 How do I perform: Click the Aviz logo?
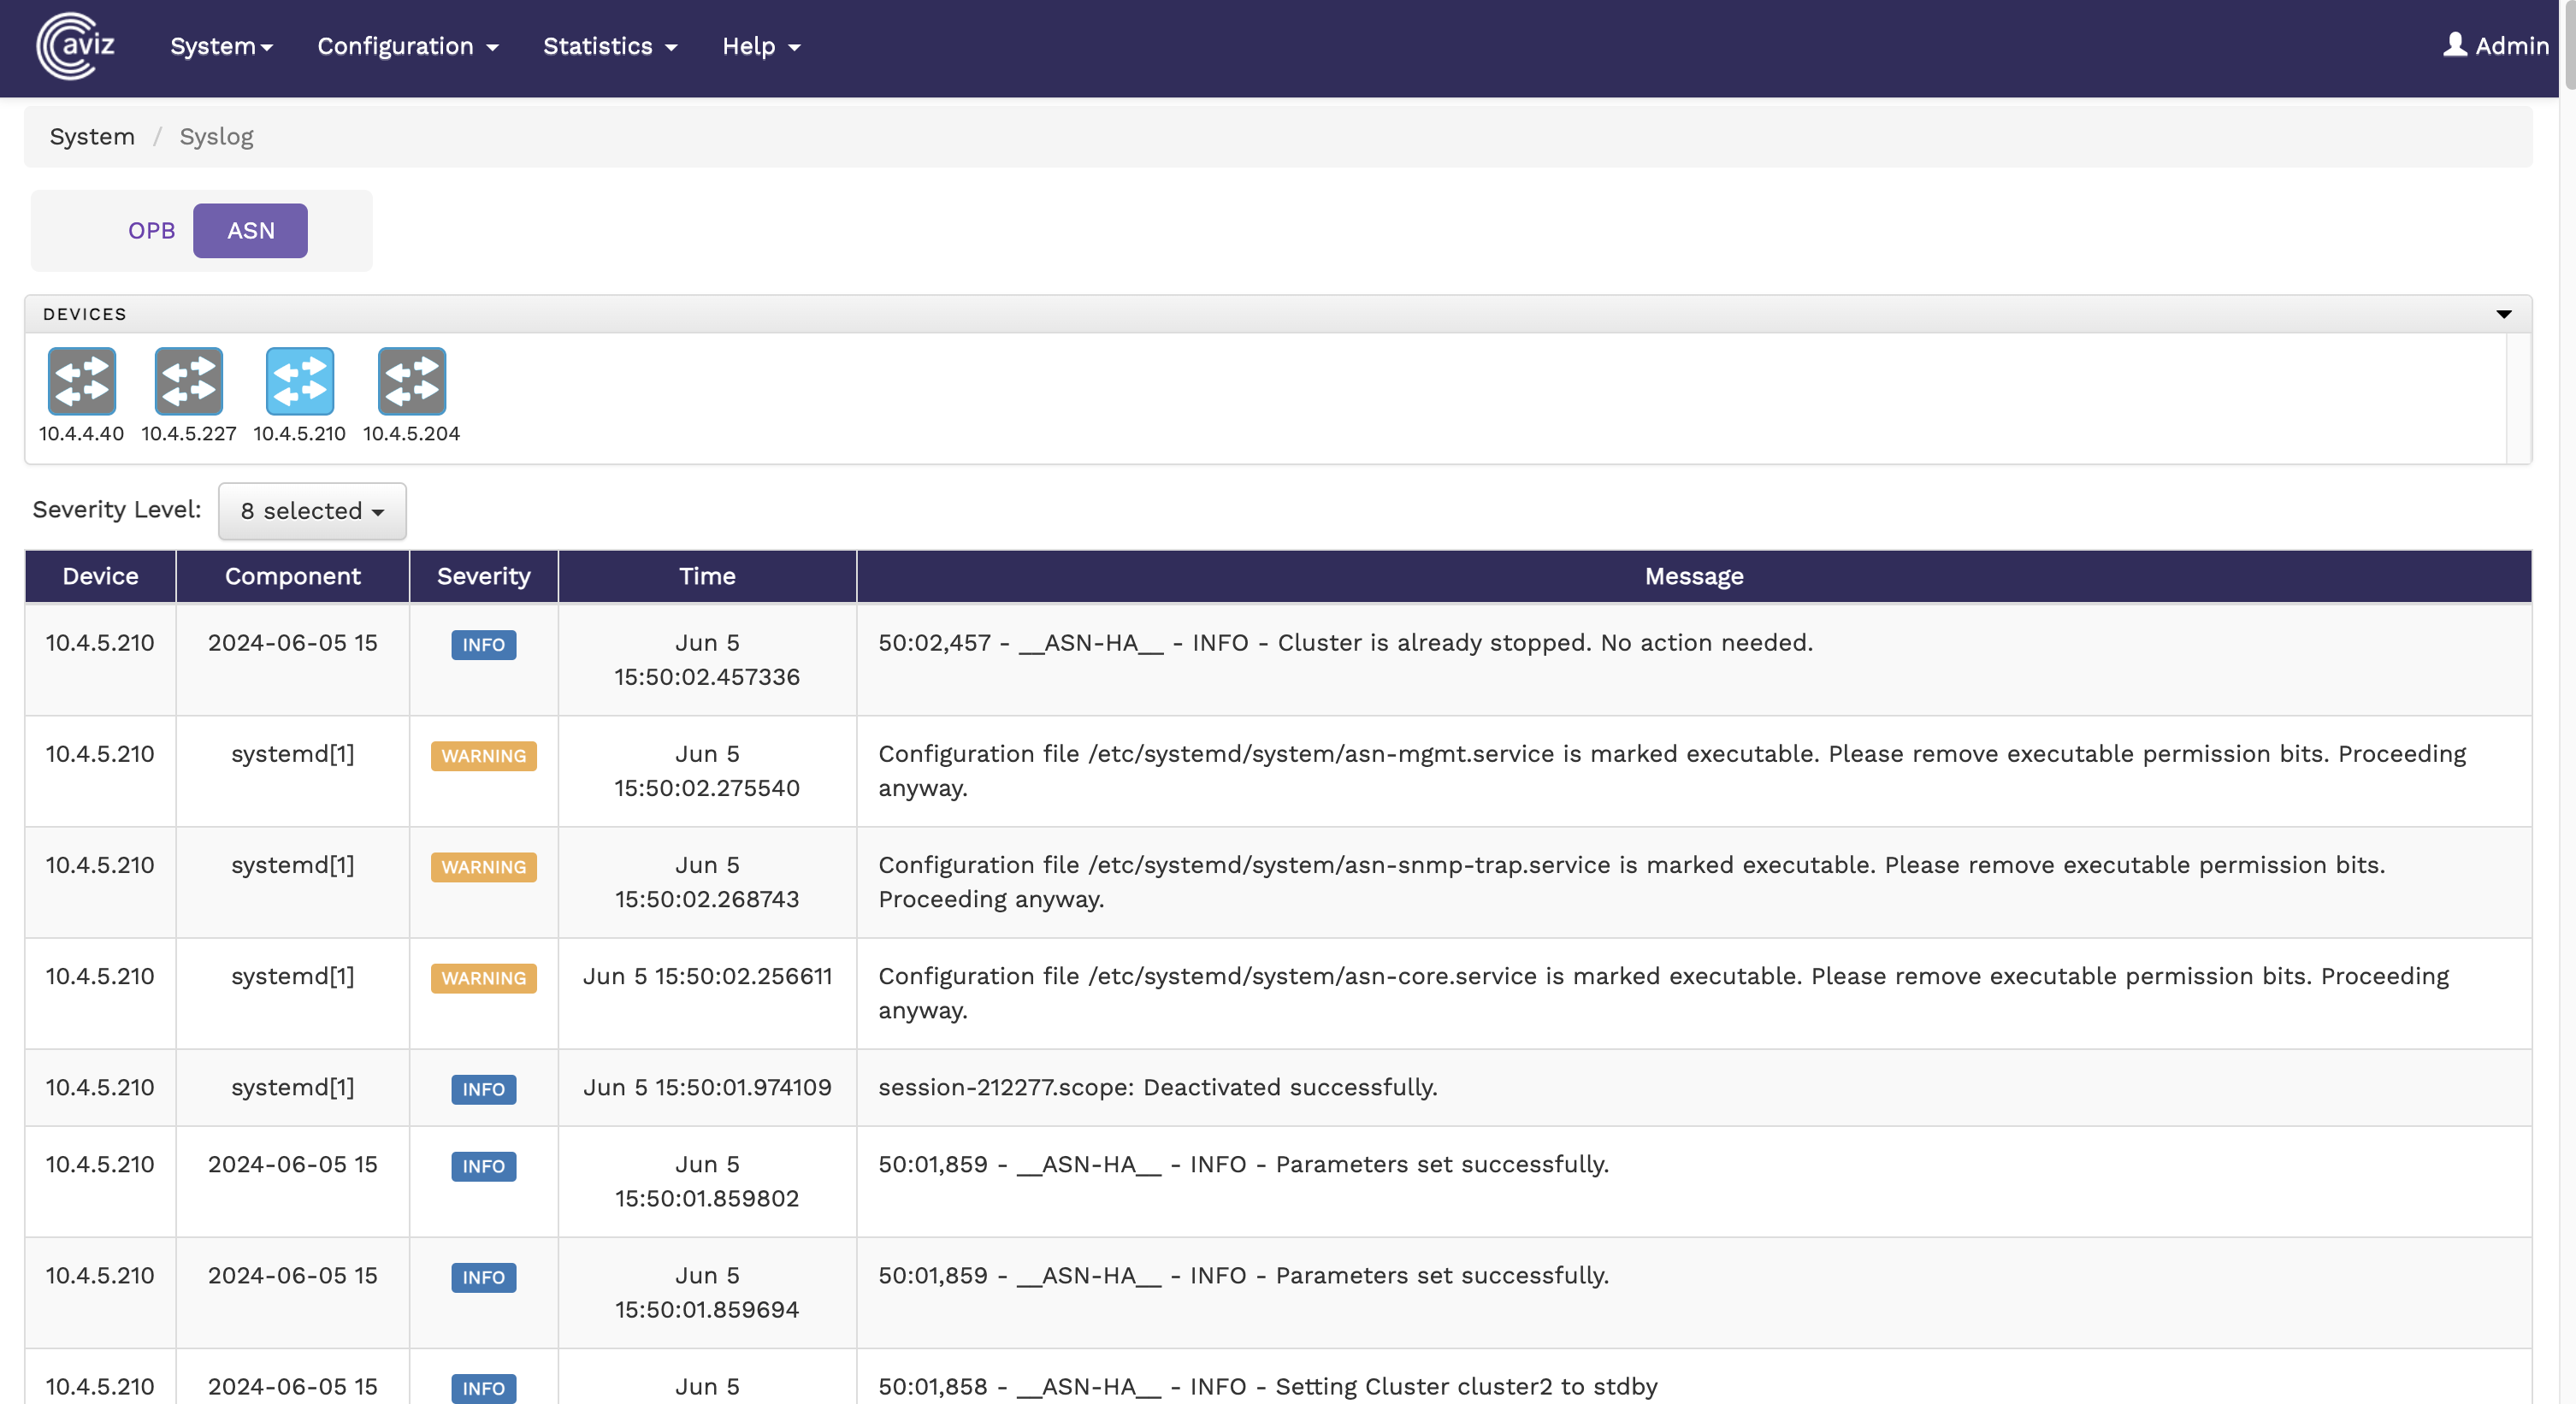tap(75, 46)
